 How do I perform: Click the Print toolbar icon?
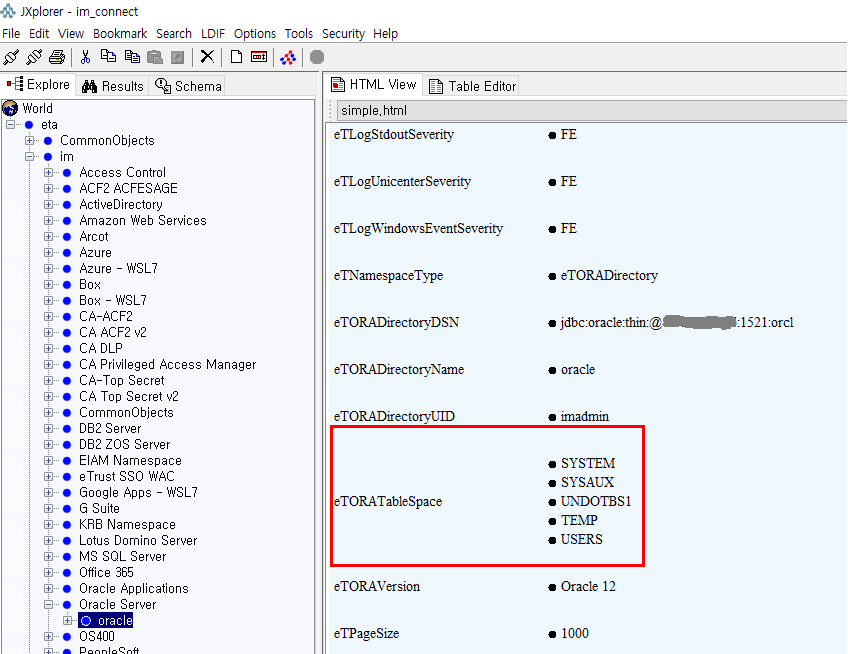click(57, 57)
